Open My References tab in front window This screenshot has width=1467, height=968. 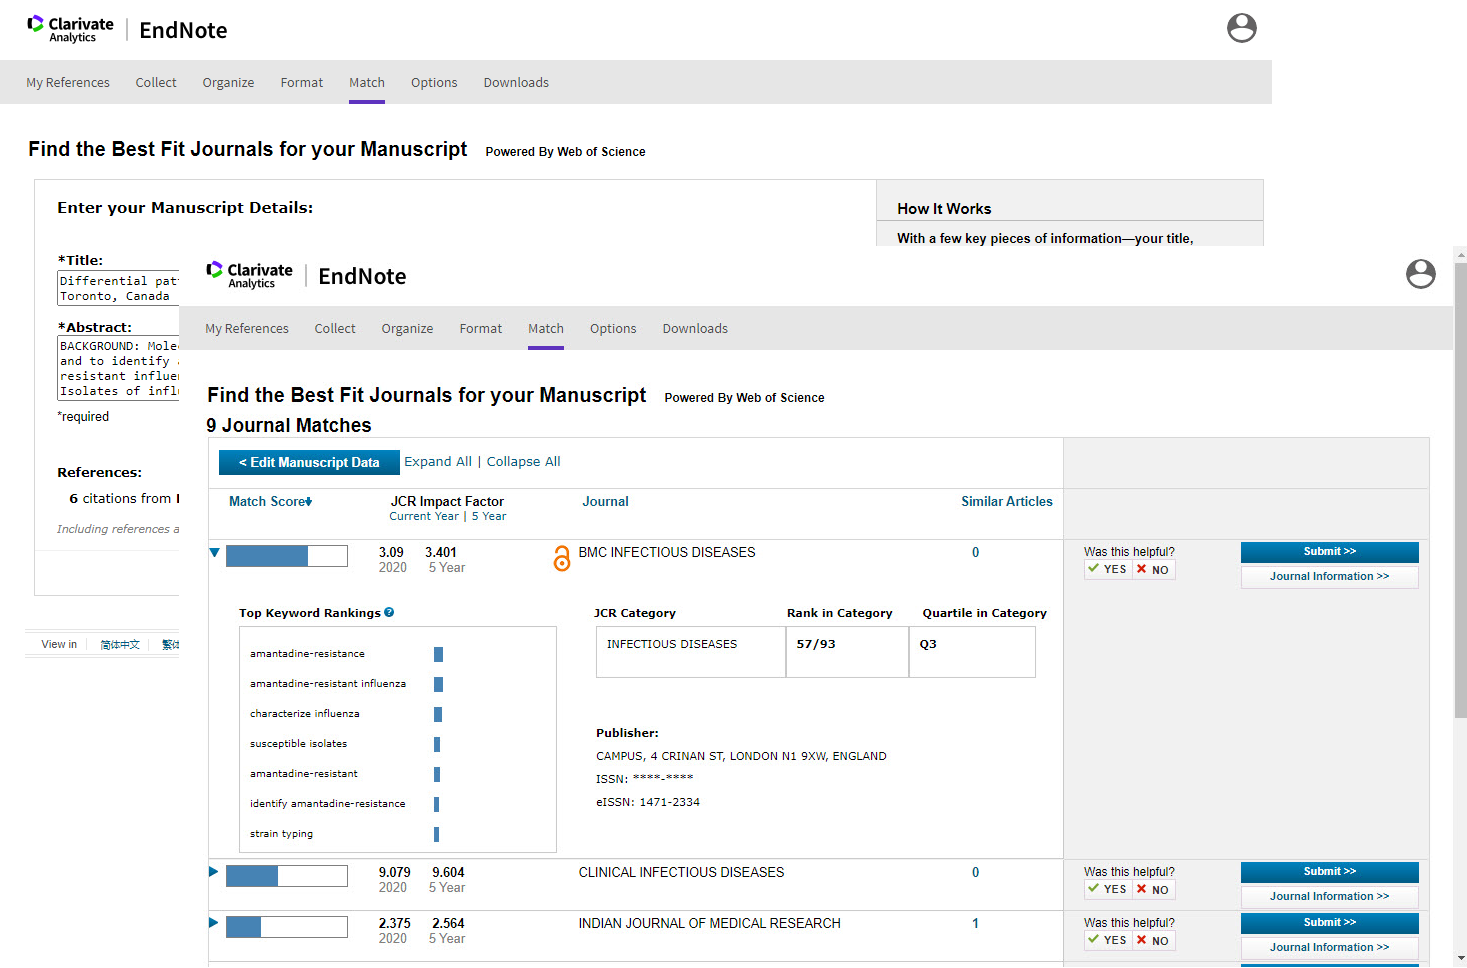pos(247,328)
